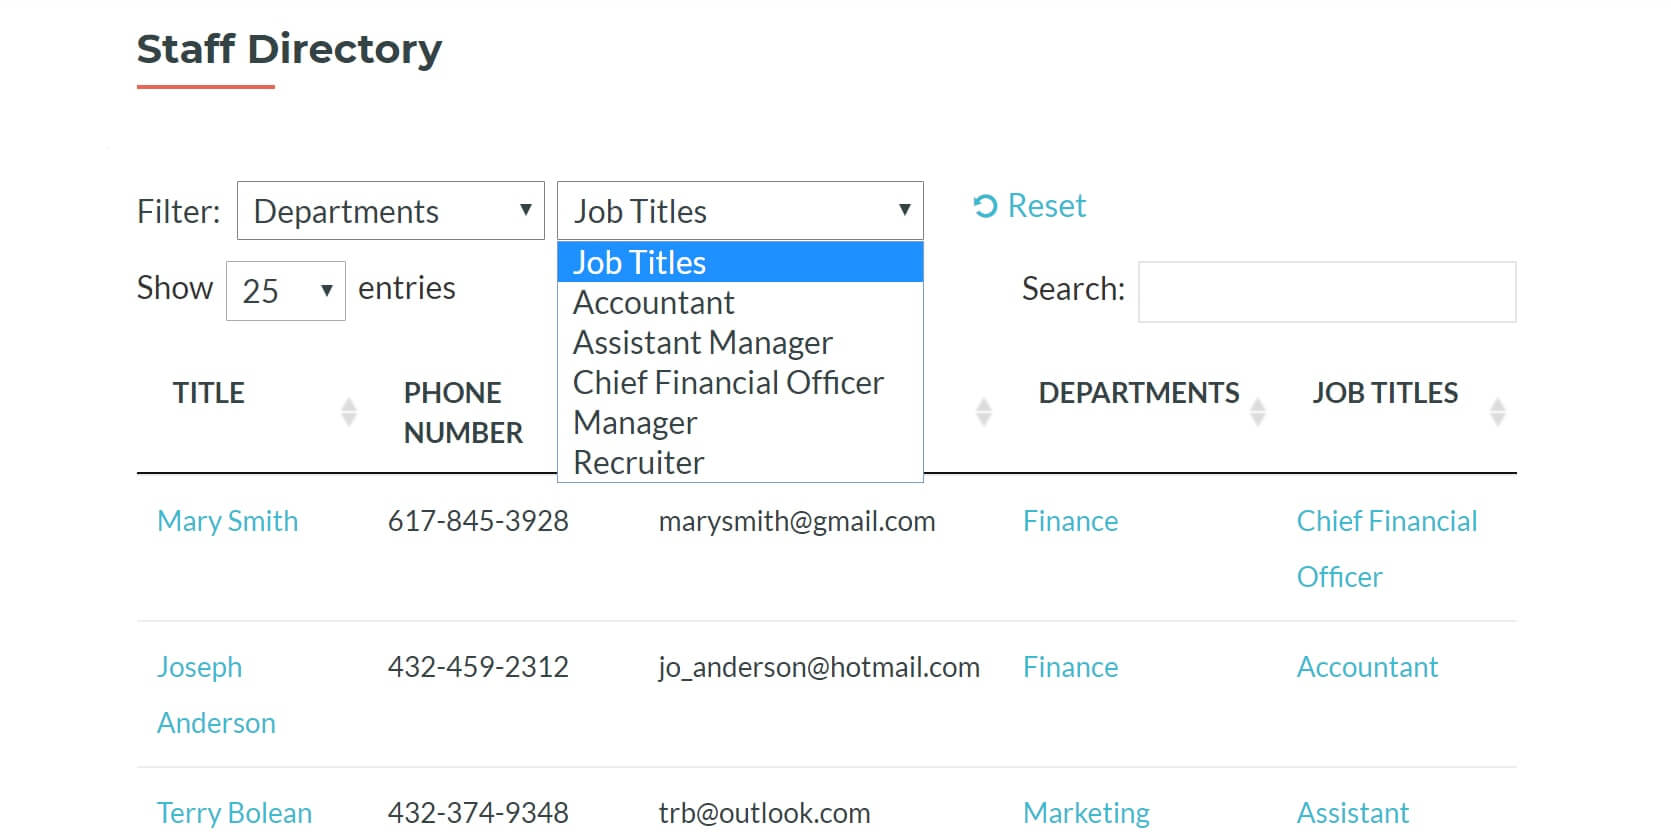Open the Show entries dropdown showing 25
Image resolution: width=1671 pixels, height=837 pixels.
(x=285, y=289)
